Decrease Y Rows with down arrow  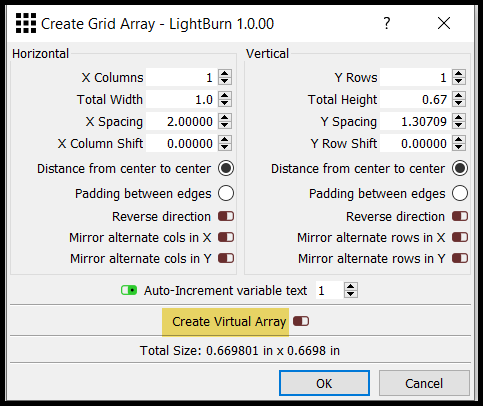(x=459, y=81)
